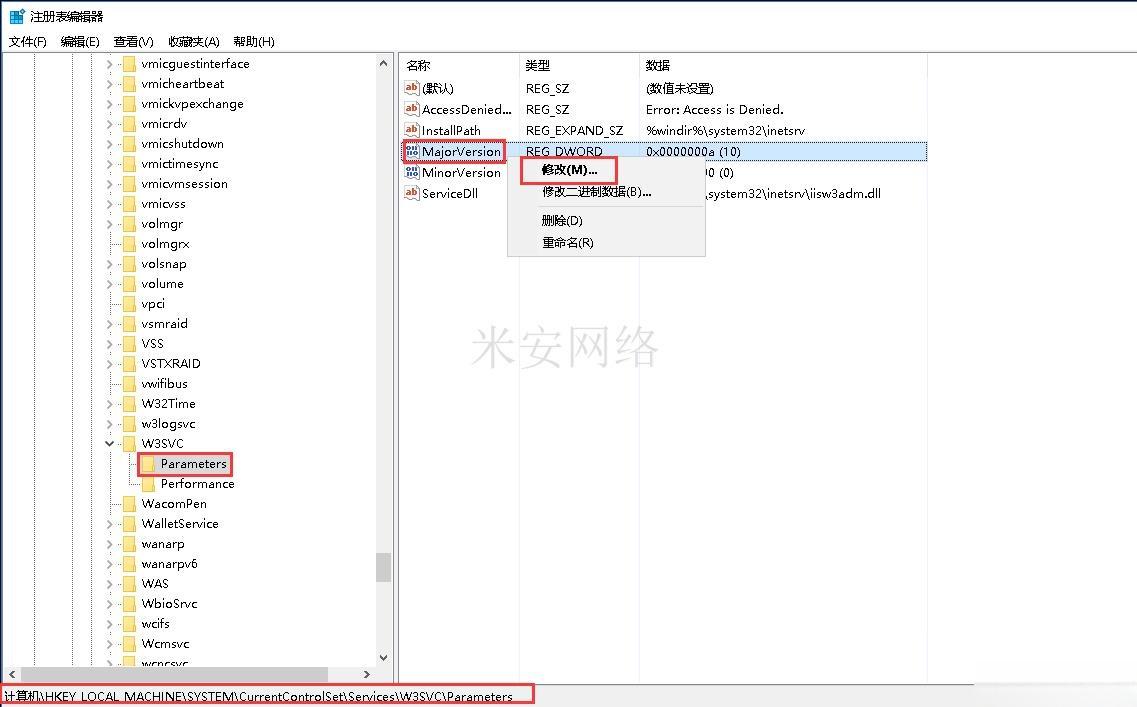This screenshot has height=707, width=1137.
Task: Expand the wanarp tree node
Action: [x=109, y=544]
